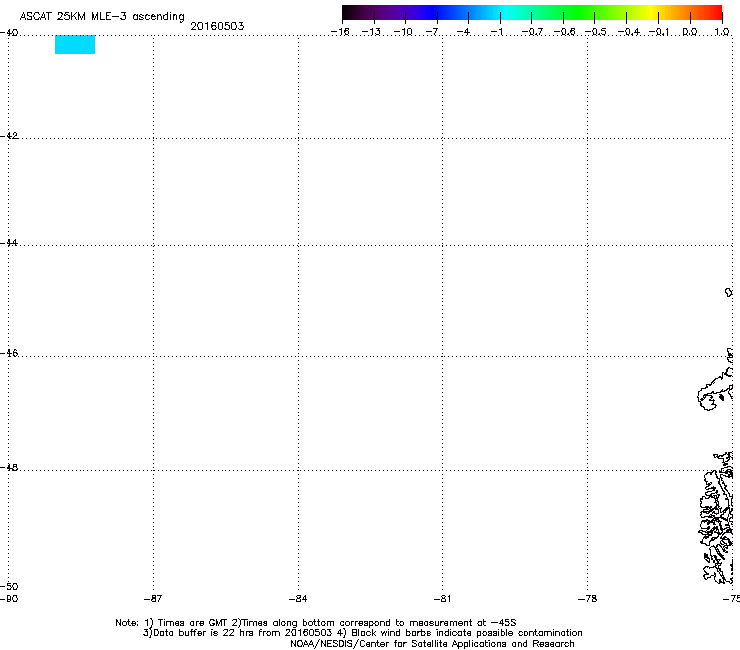
Task: Click the longitude axis label -87
Action: coord(153,599)
